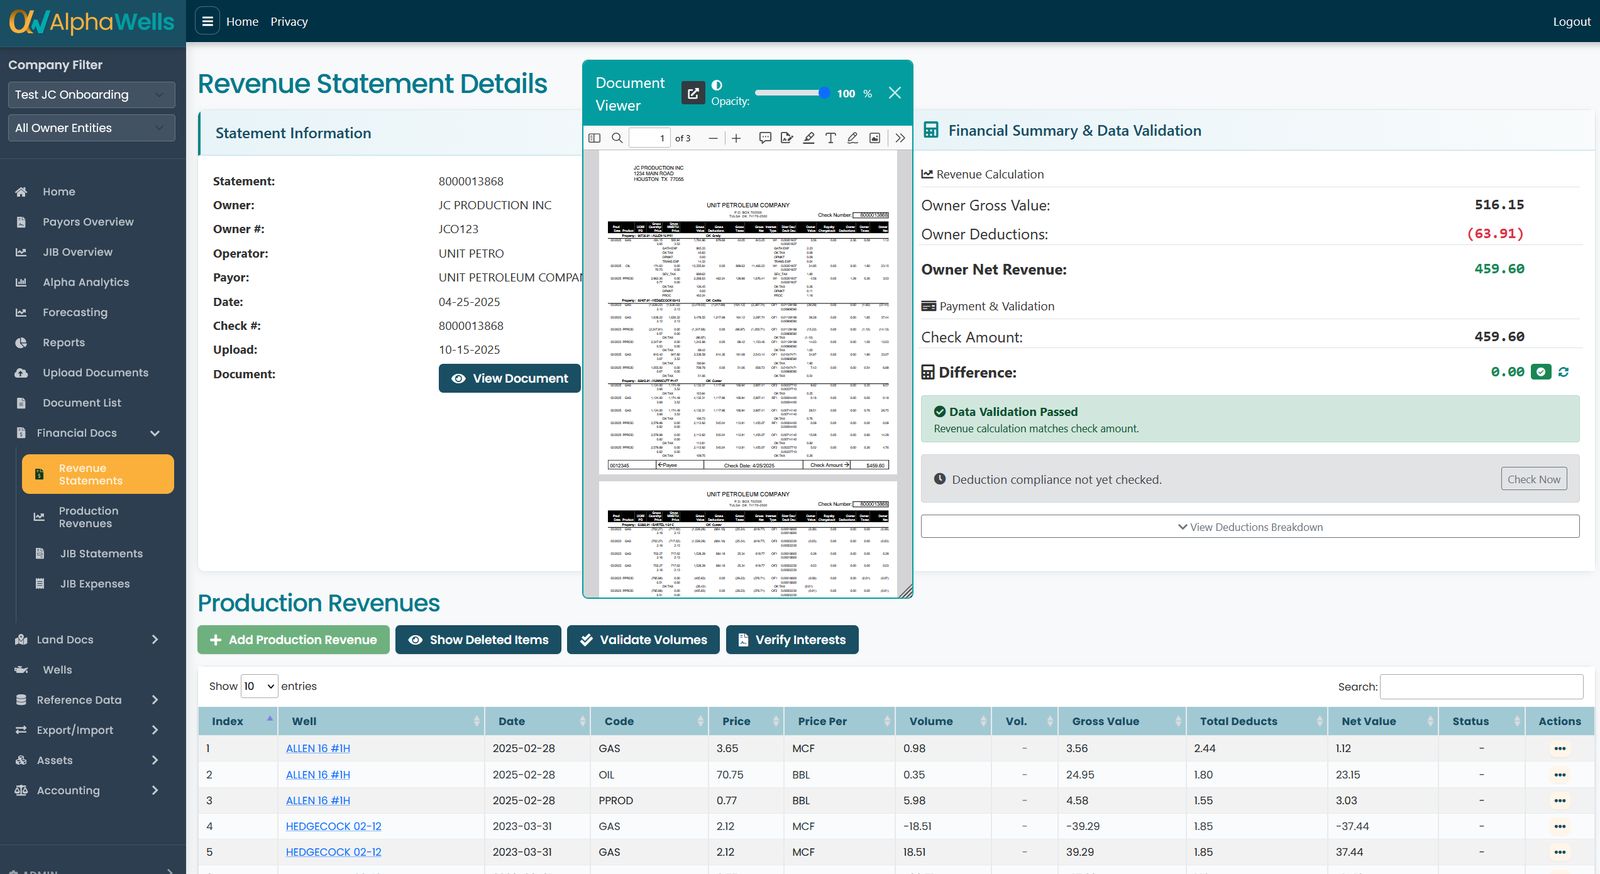Image resolution: width=1600 pixels, height=874 pixels.
Task: Add a comment annotation in PDF viewer
Action: point(765,138)
